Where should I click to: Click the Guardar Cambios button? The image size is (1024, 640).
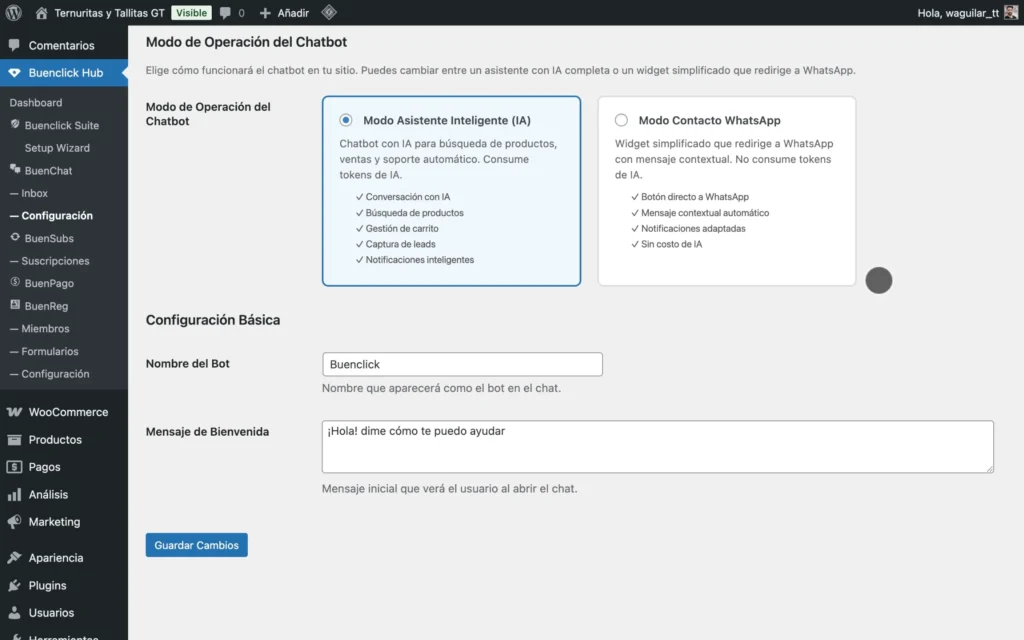[196, 545]
